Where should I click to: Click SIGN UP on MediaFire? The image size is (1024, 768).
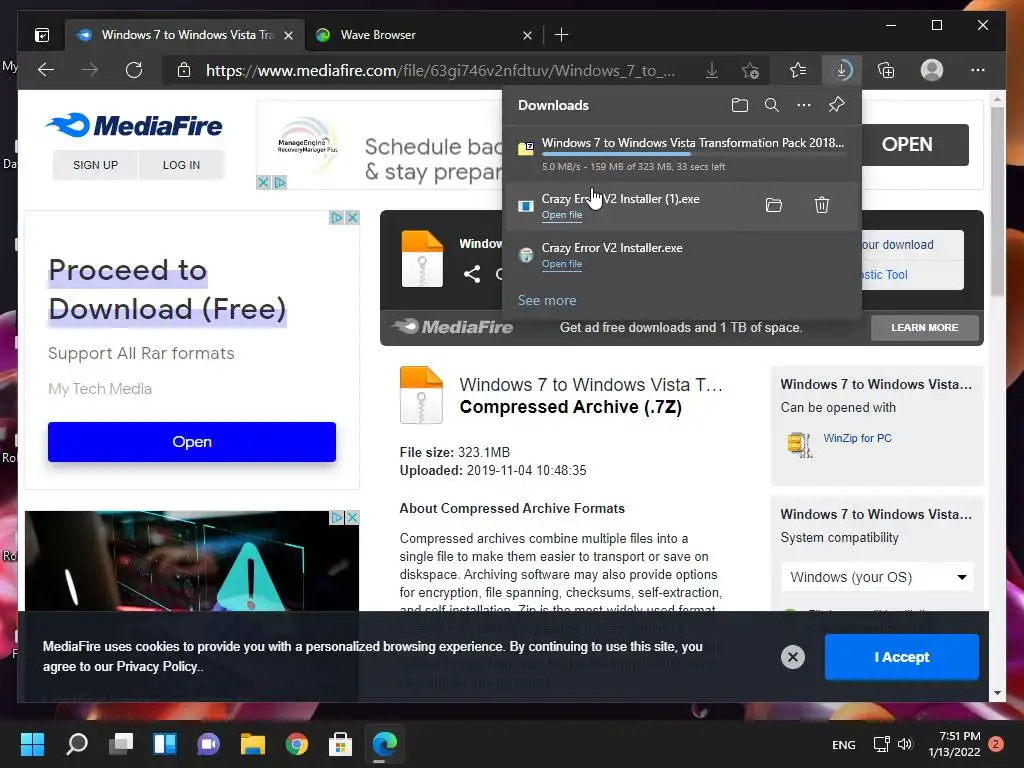click(x=95, y=165)
